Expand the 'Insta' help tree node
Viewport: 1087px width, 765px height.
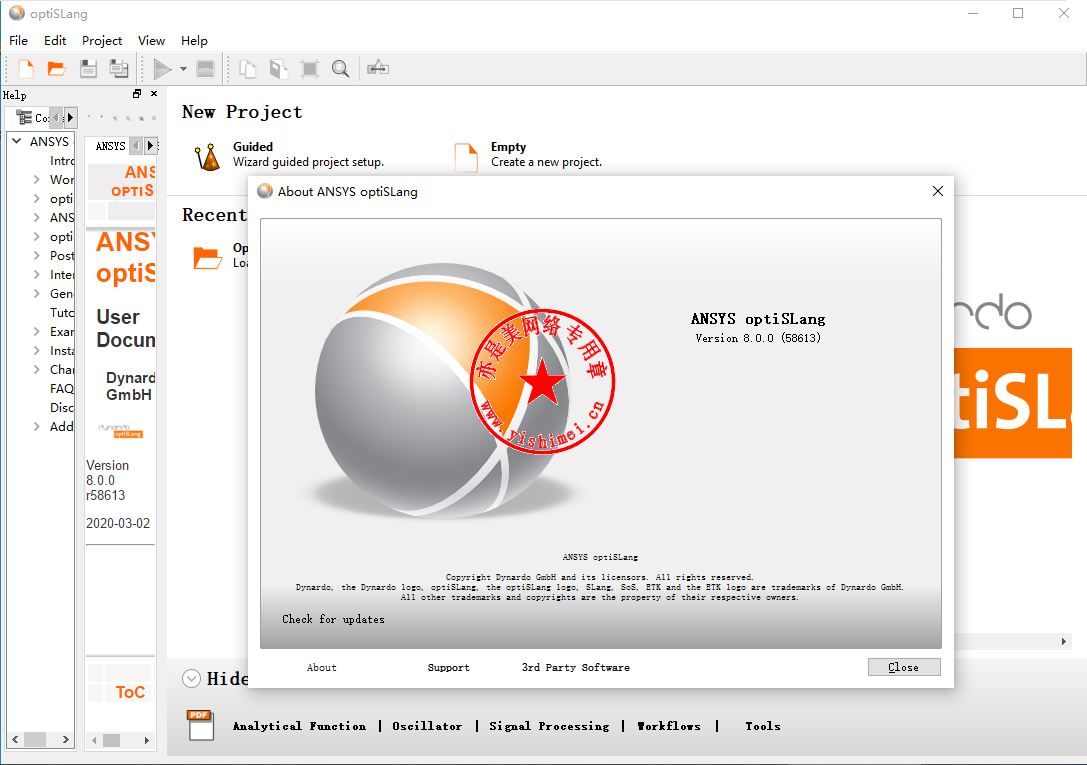tap(36, 351)
